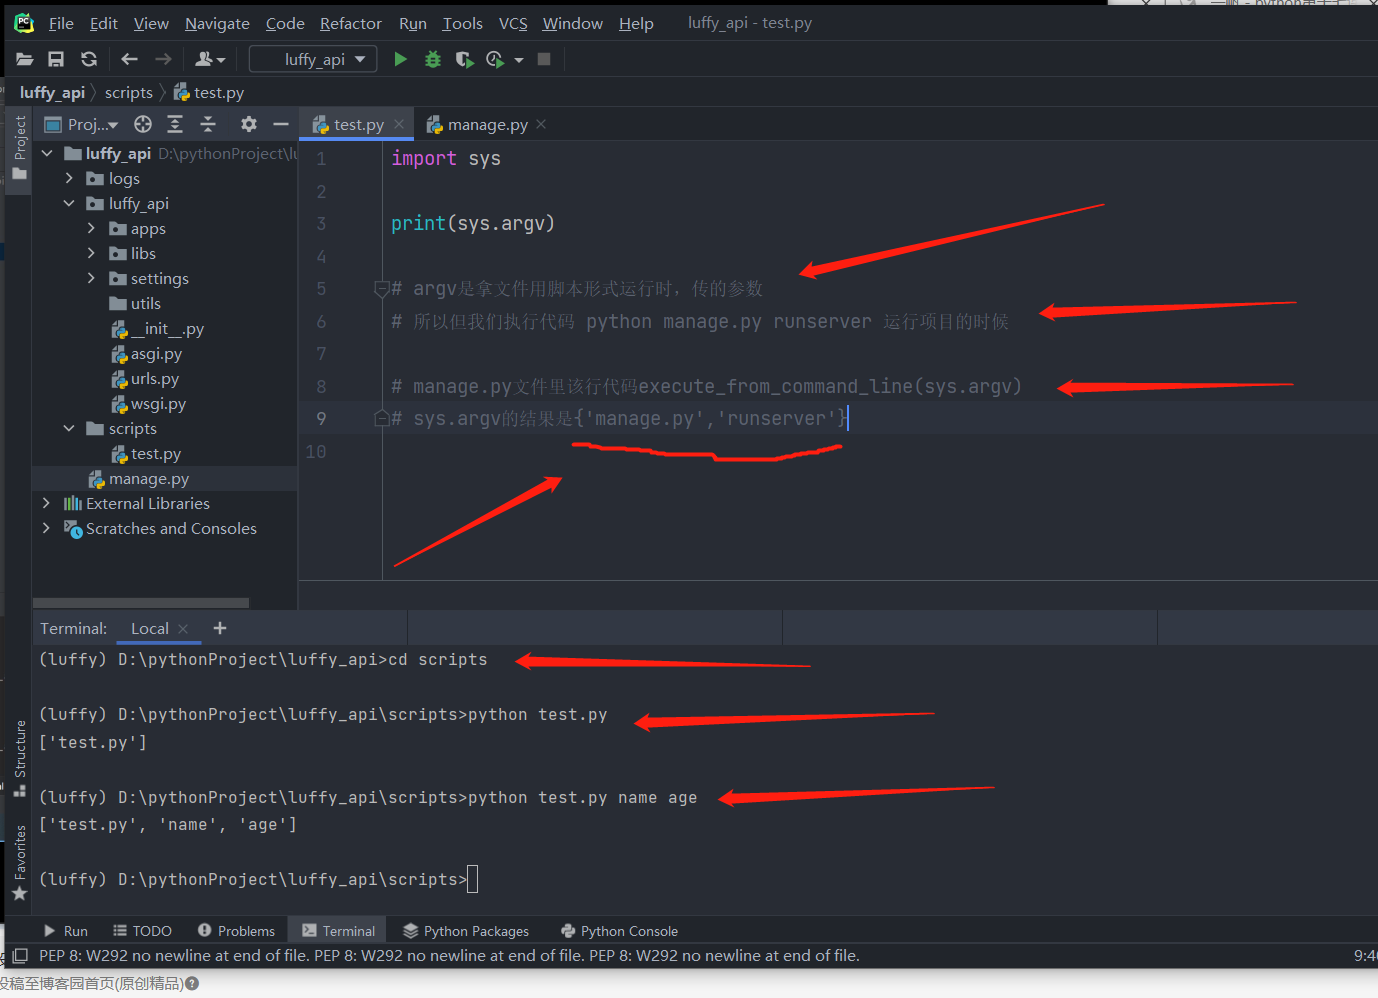
Task: Open the View menu
Action: pyautogui.click(x=151, y=23)
